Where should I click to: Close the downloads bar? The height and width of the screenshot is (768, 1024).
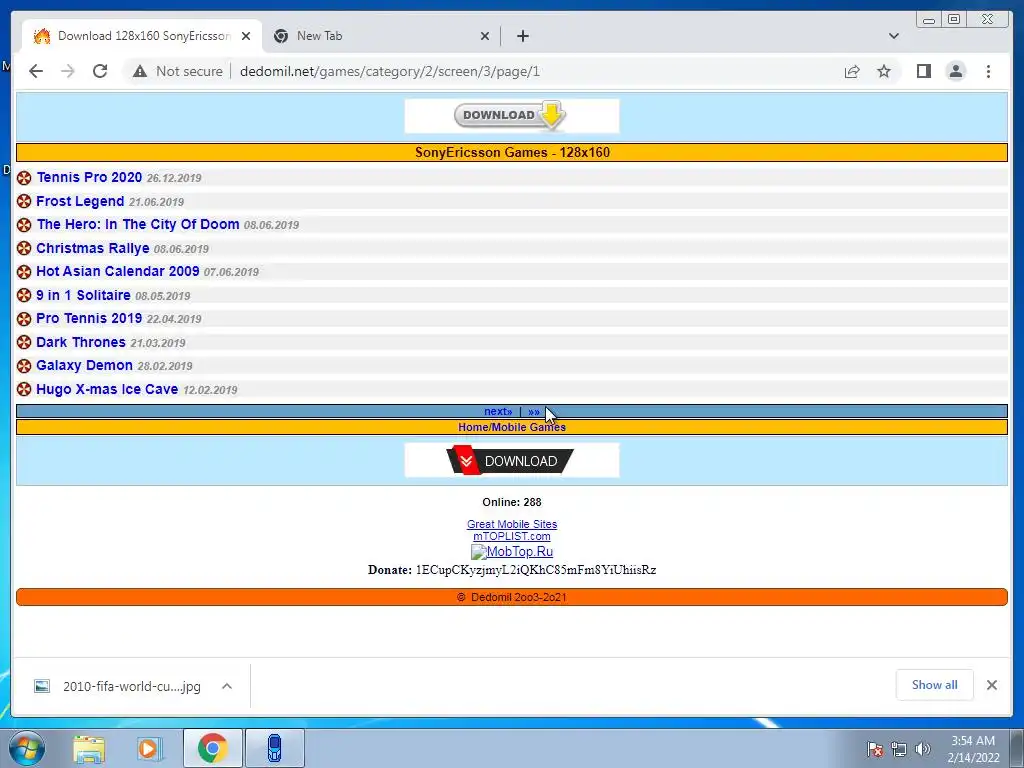[991, 685]
